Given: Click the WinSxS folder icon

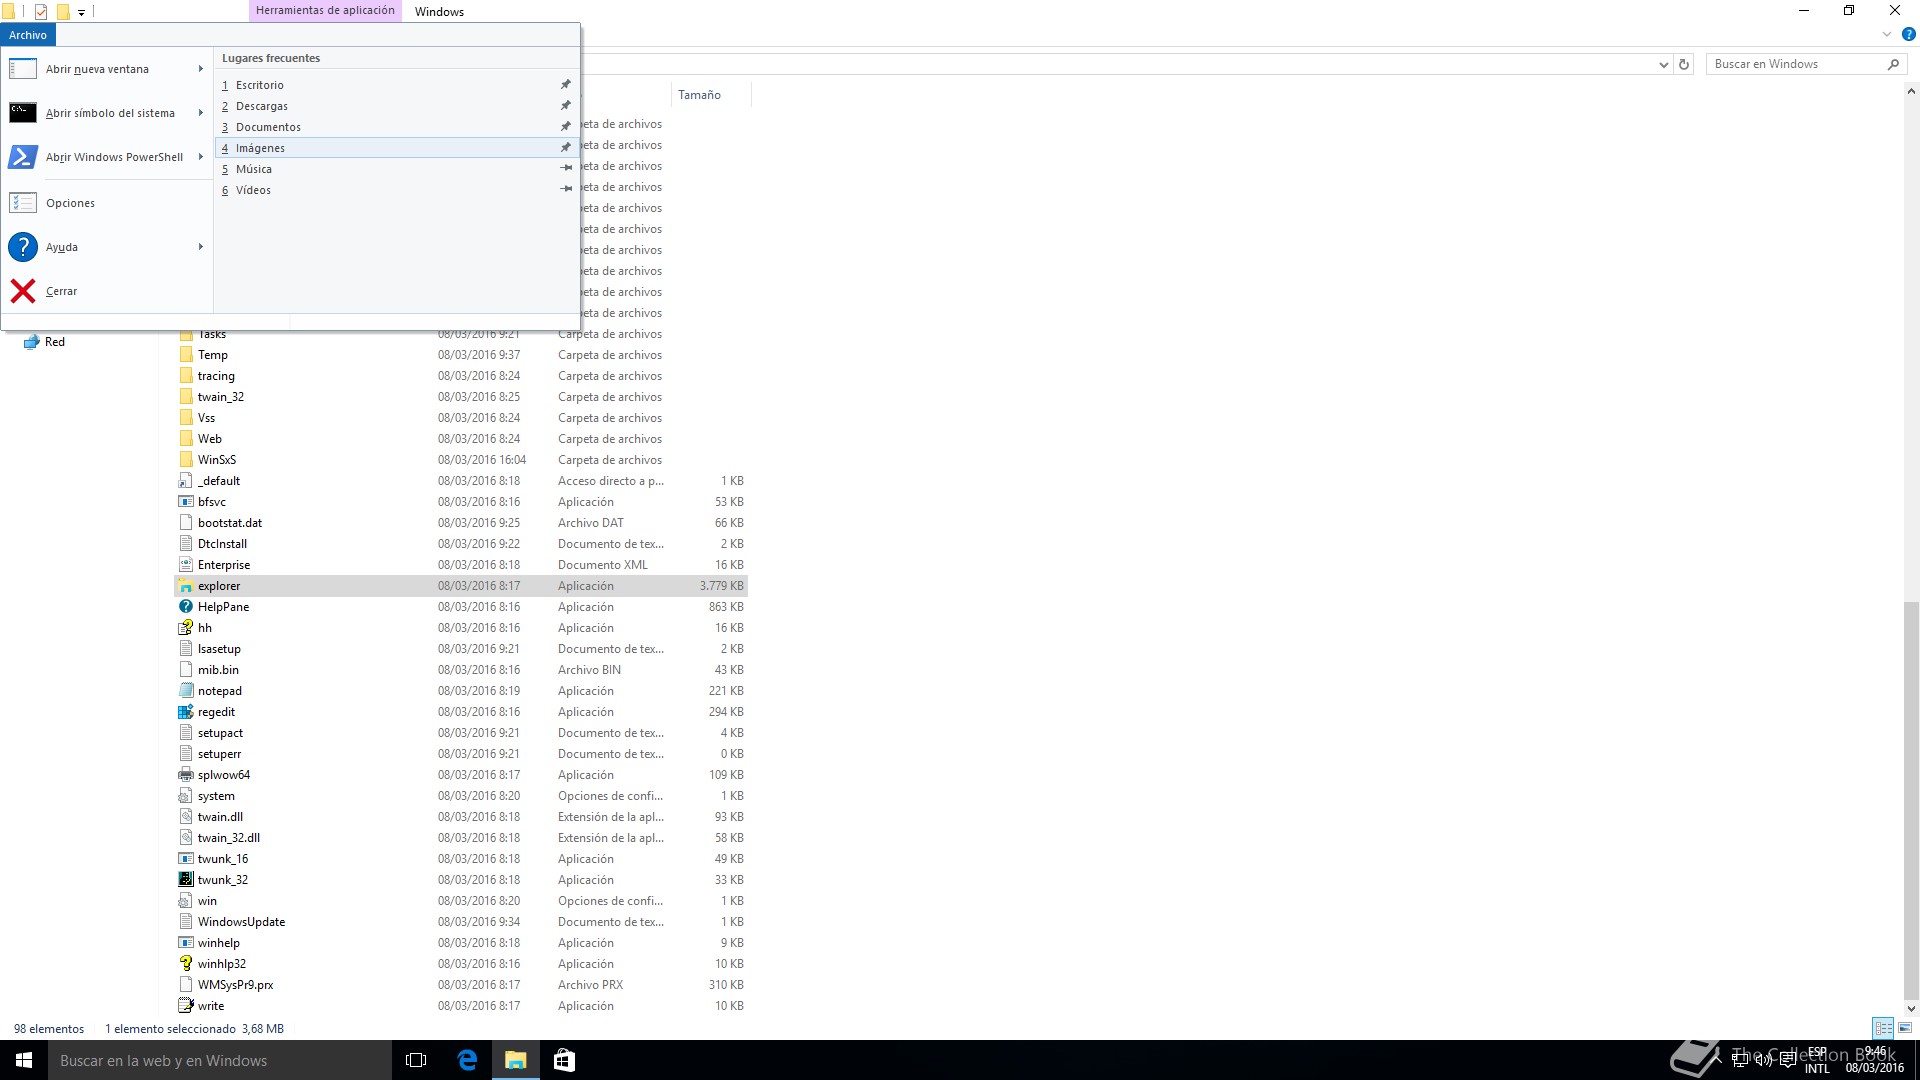Looking at the screenshot, I should [185, 460].
